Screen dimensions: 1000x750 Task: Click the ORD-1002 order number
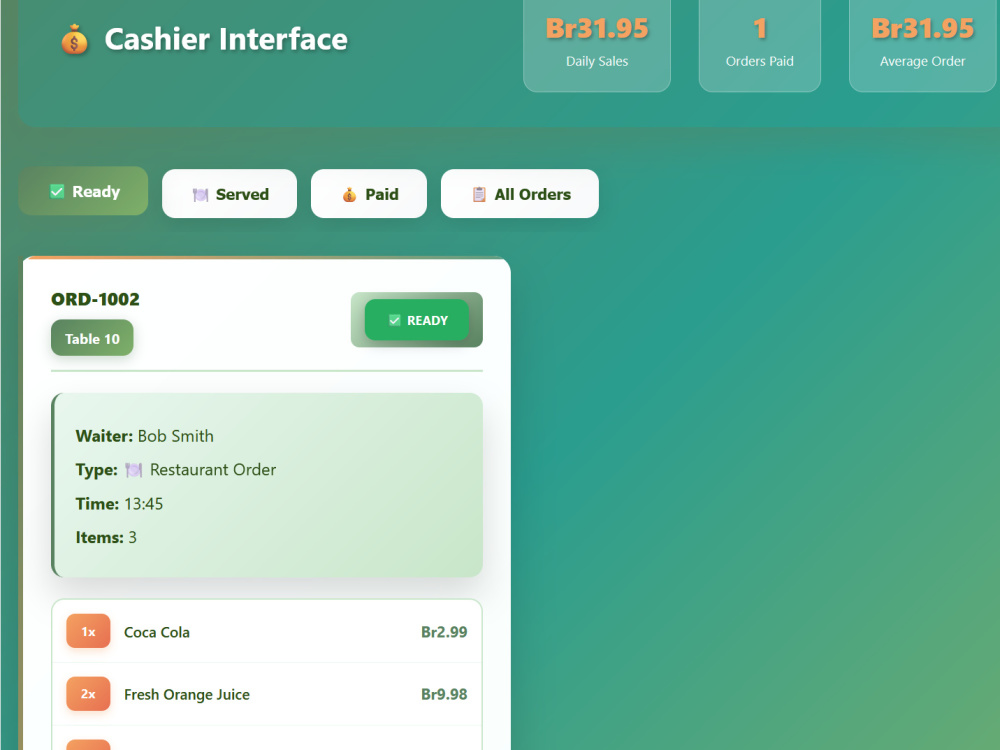(x=96, y=299)
